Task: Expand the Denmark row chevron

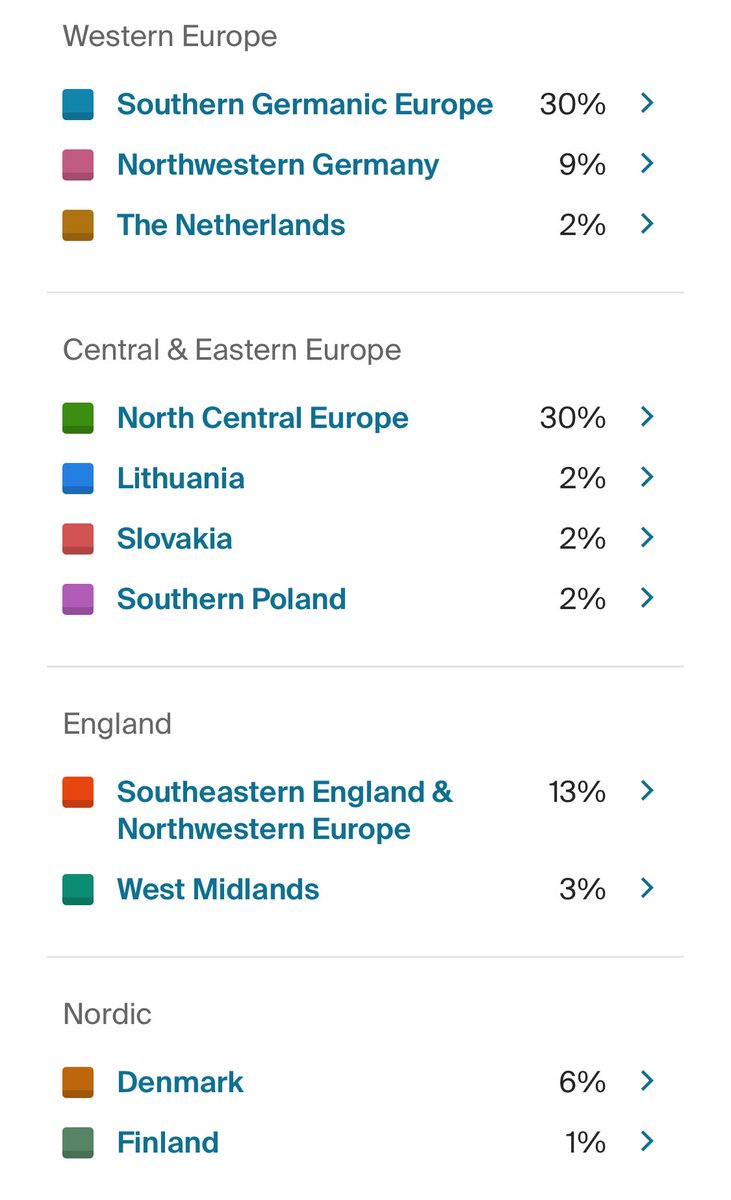Action: [x=647, y=1081]
